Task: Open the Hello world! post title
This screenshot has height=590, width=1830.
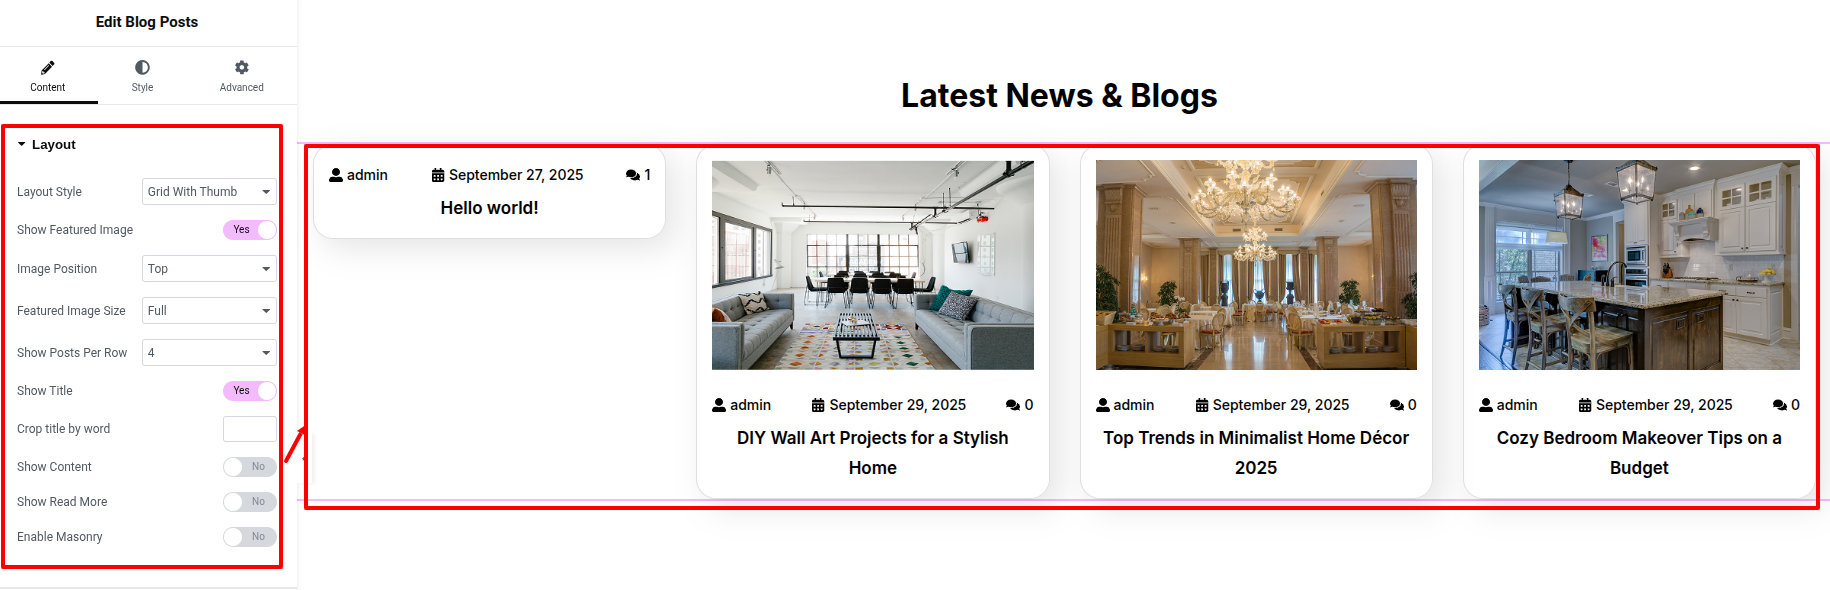Action: (x=489, y=208)
